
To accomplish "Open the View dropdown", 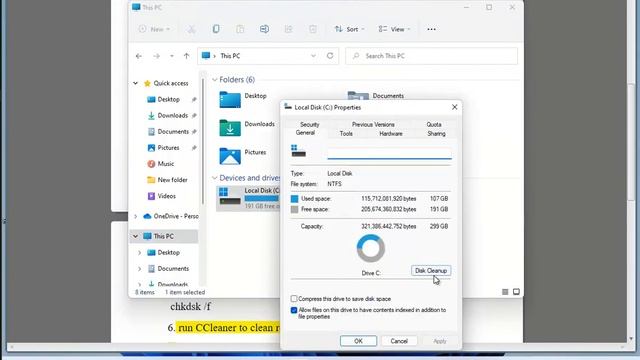I will pyautogui.click(x=394, y=29).
